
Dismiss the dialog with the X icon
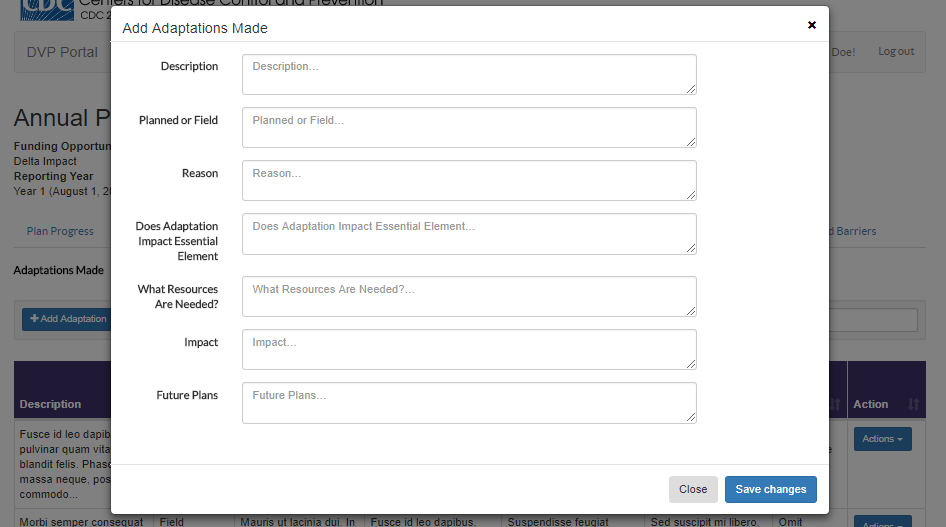pyautogui.click(x=812, y=25)
